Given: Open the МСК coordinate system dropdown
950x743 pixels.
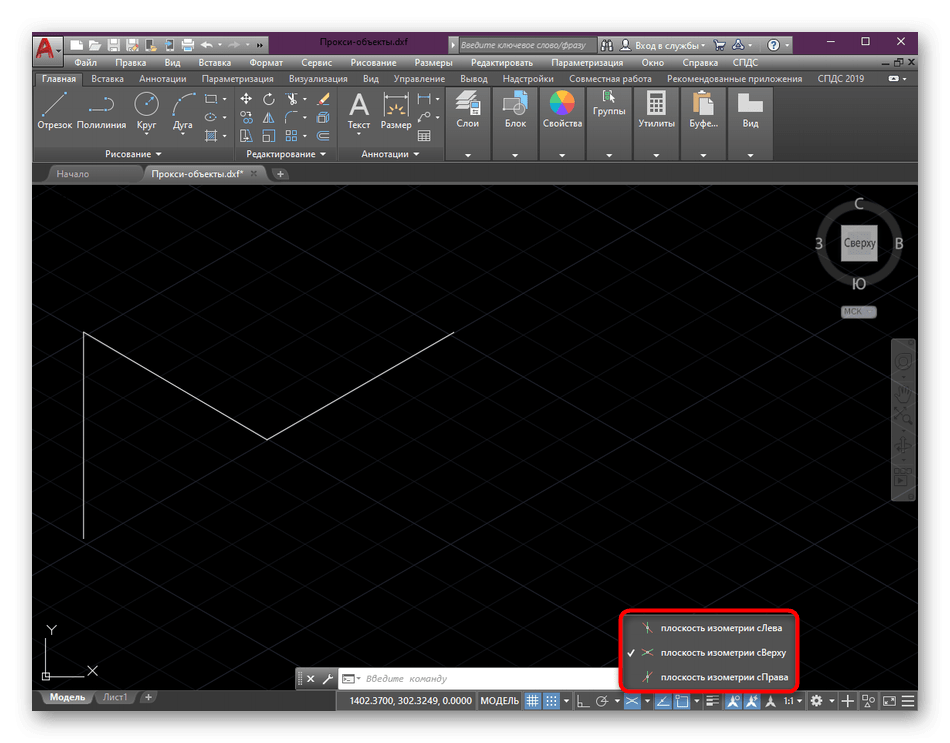Looking at the screenshot, I should coord(859,312).
